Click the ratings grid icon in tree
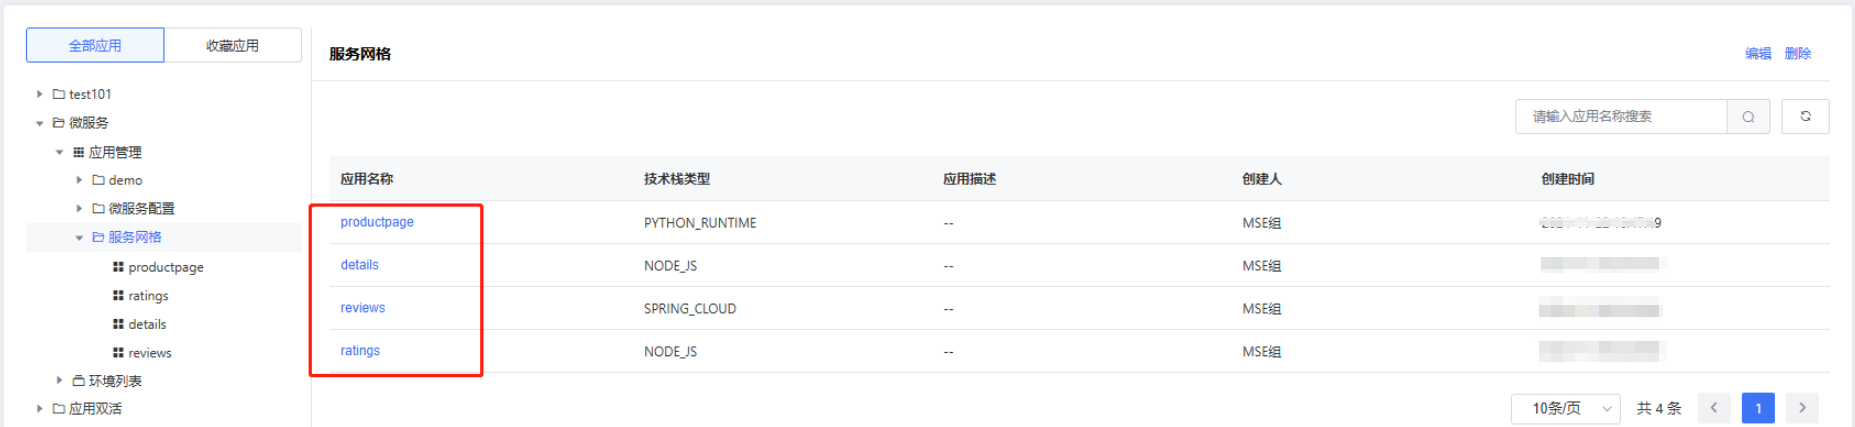Screen dimensions: 1855x427 118,296
